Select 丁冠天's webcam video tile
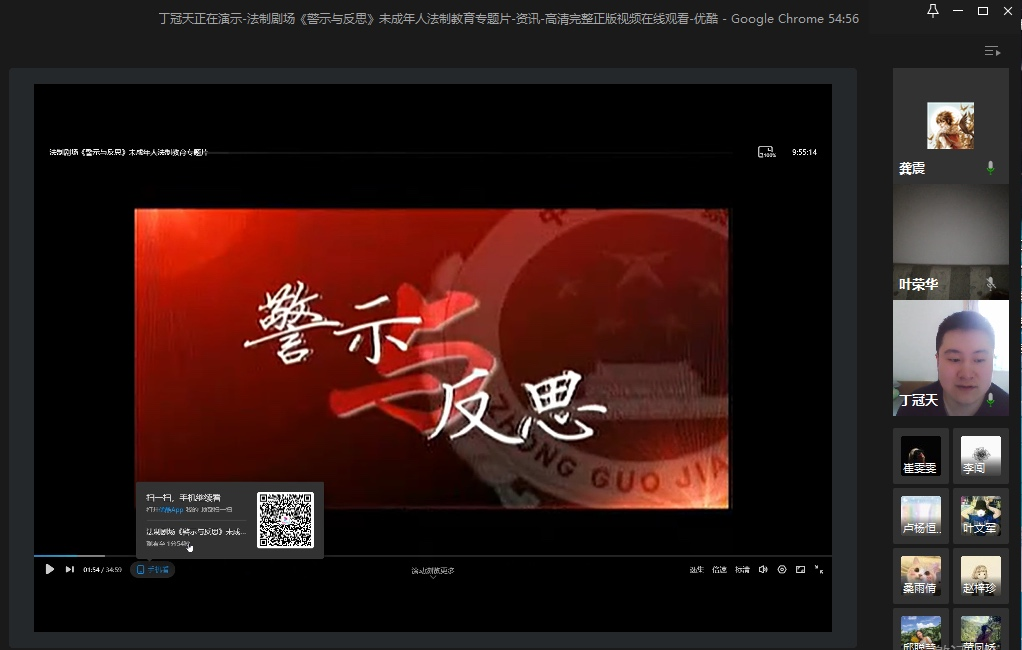The width and height of the screenshot is (1022, 650). (950, 358)
